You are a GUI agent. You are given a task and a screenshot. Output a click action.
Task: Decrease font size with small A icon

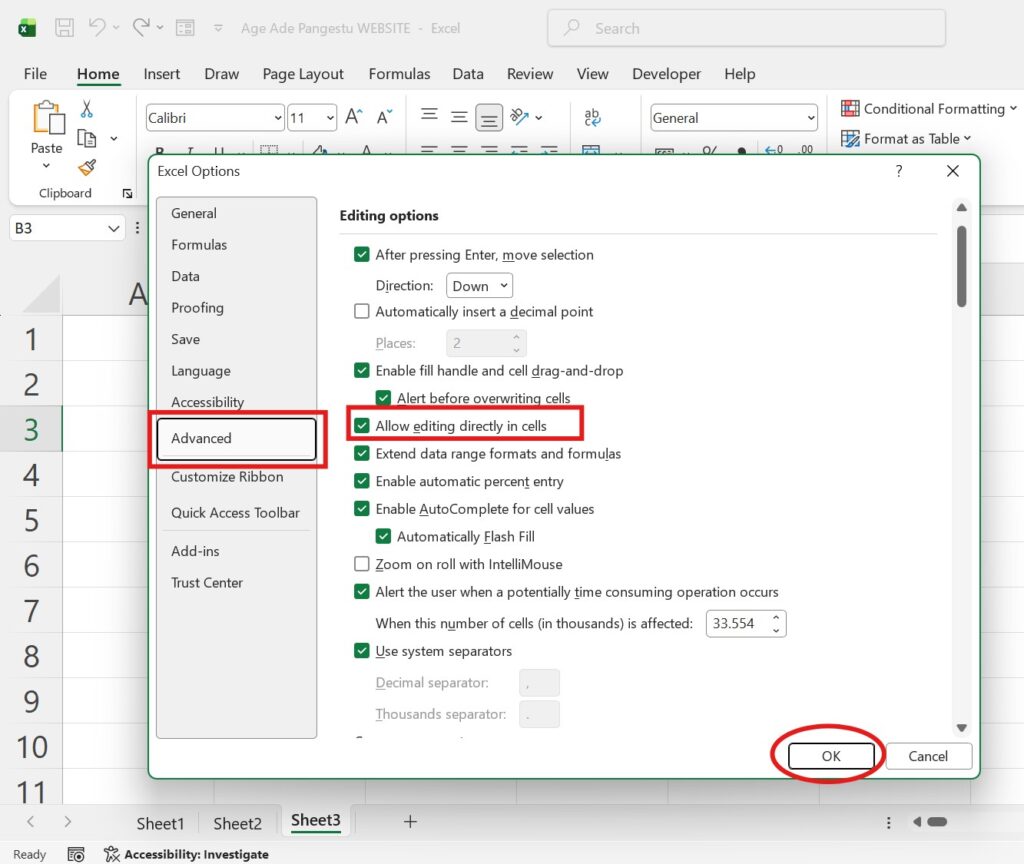coord(385,117)
